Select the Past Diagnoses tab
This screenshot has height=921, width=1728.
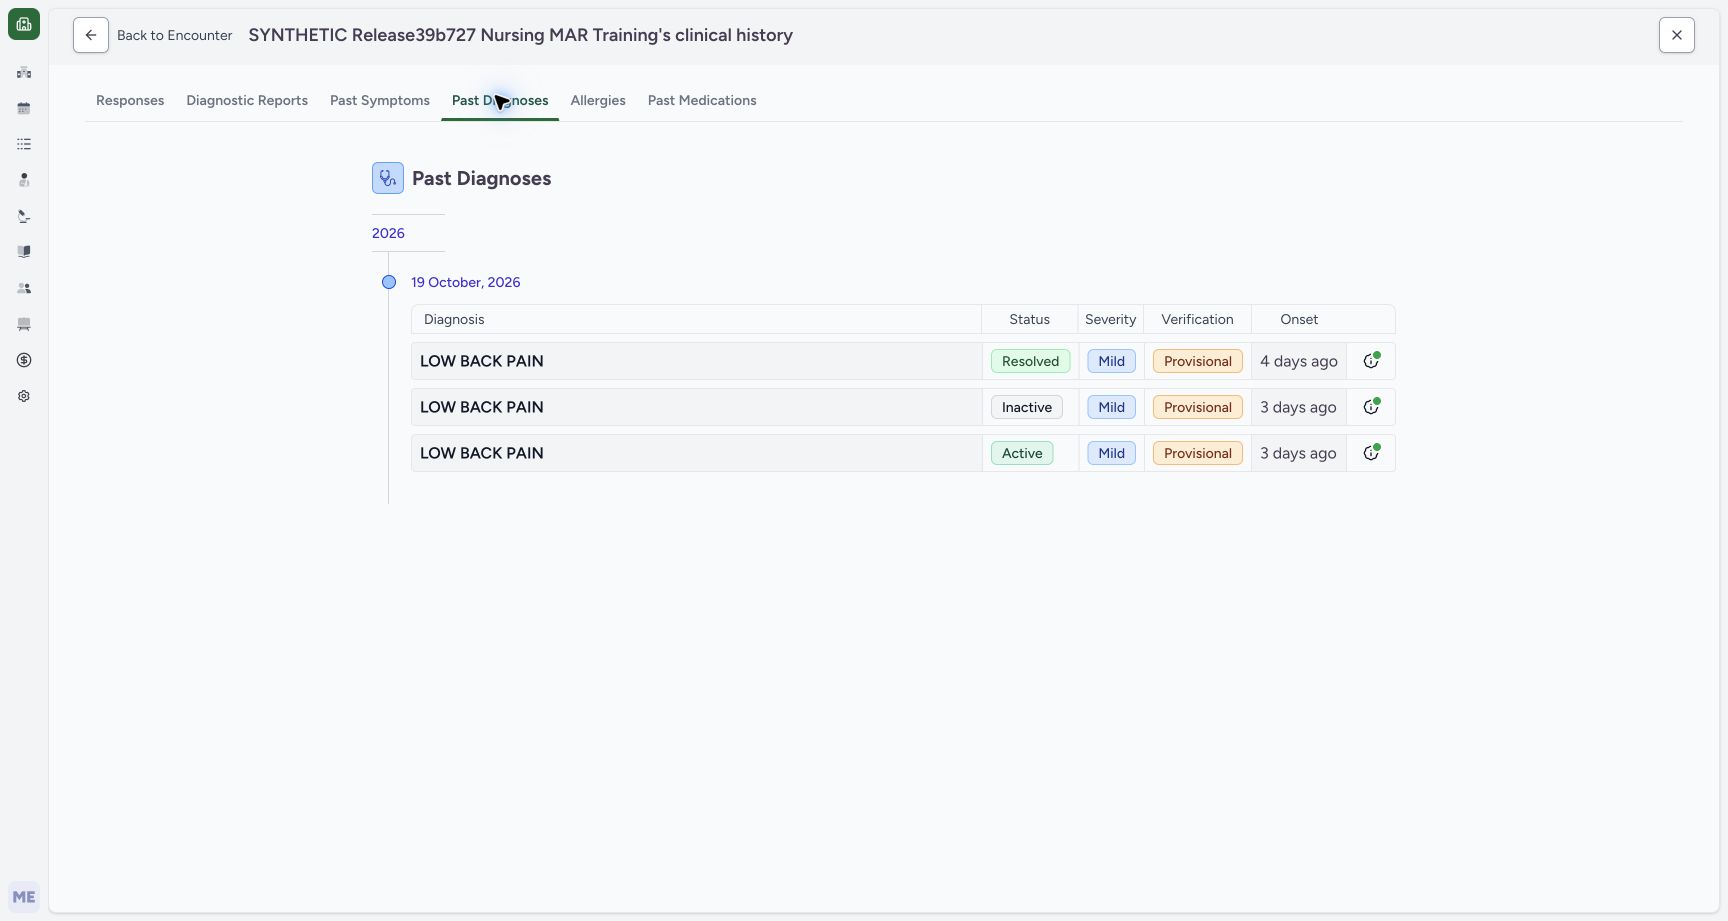pyautogui.click(x=500, y=100)
